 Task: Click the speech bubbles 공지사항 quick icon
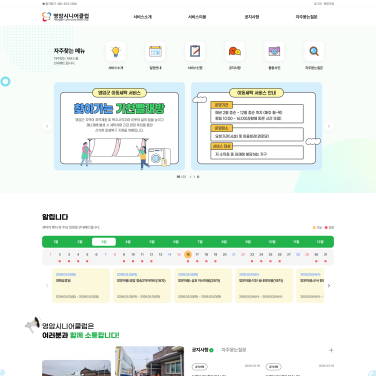(235, 51)
